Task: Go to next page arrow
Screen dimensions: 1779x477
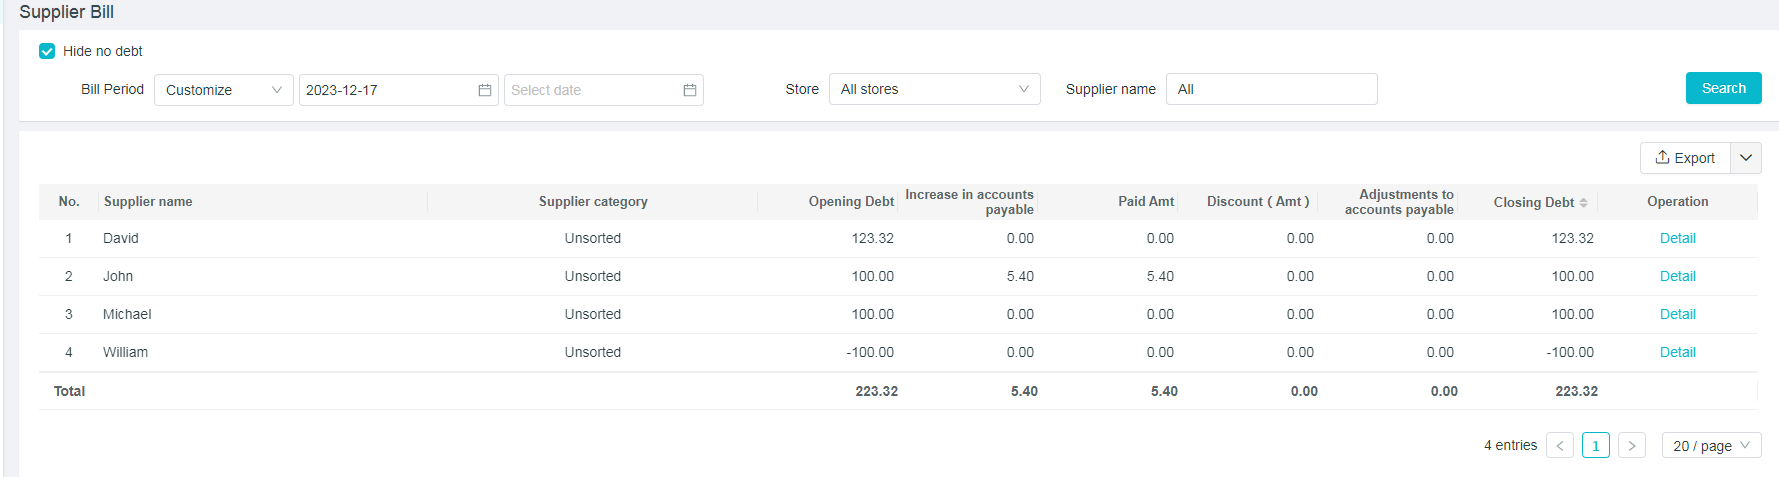Action: click(1631, 446)
